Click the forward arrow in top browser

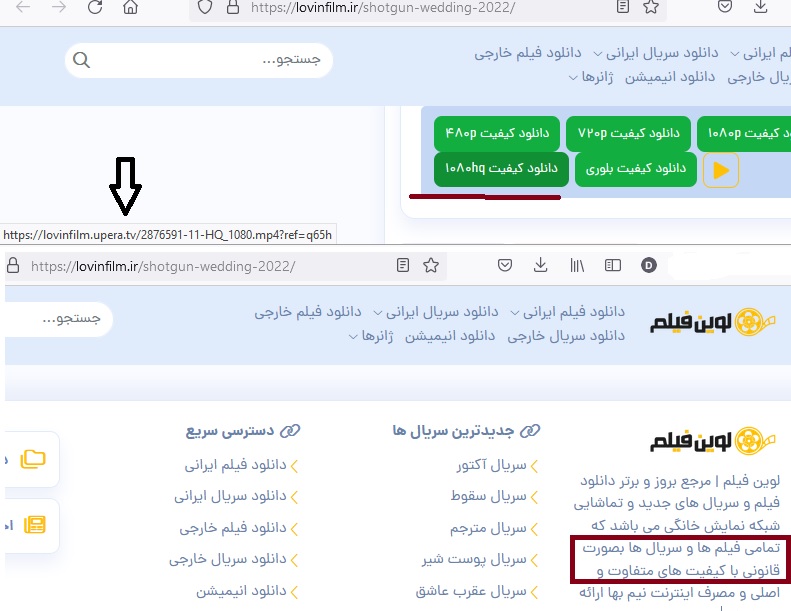(59, 7)
